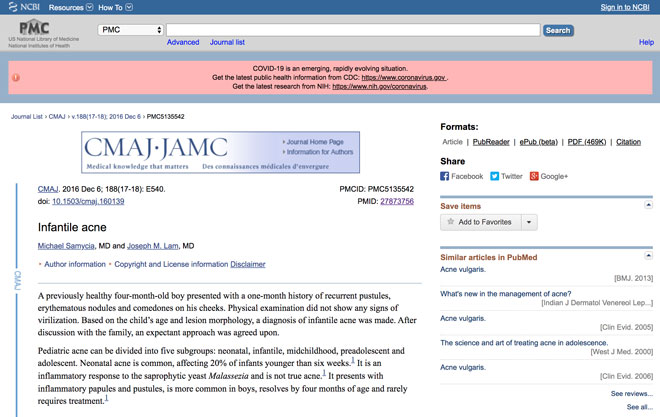Select the Article format label

point(452,142)
